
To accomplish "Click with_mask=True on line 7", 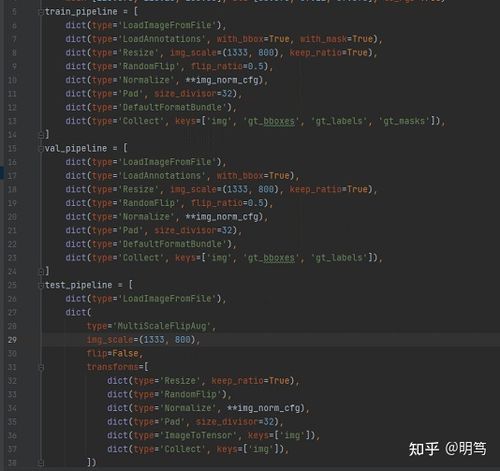I will pos(336,39).
